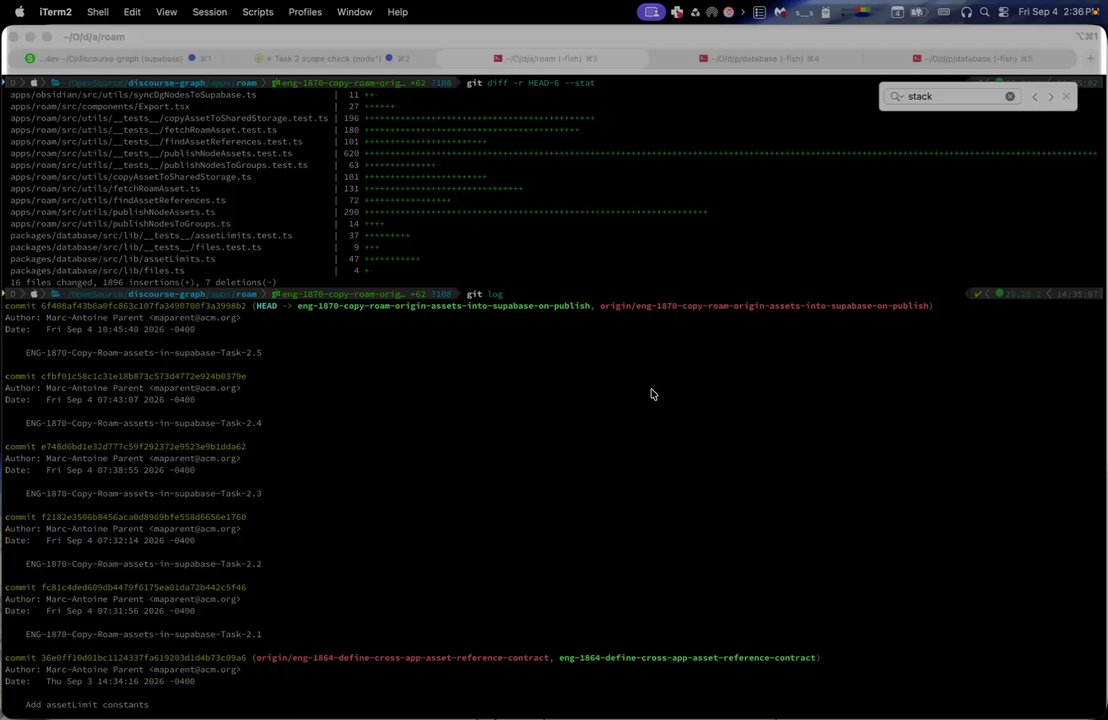Jump to previous search match
Screen dimensions: 1108x720
(1035, 97)
